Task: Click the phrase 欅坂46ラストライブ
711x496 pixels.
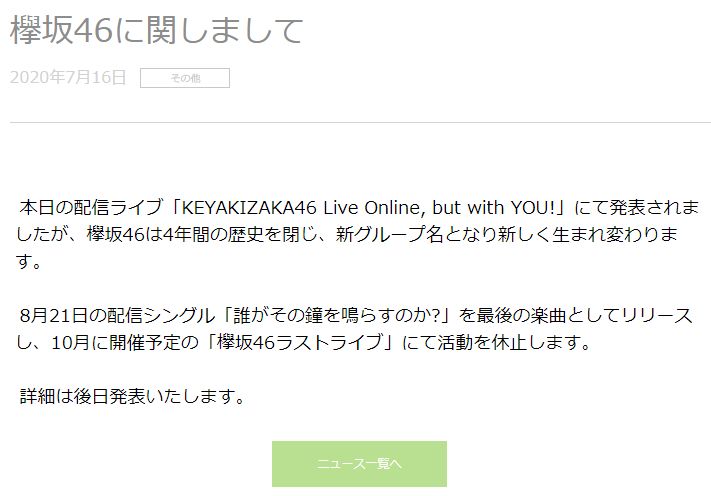Action: coord(300,342)
